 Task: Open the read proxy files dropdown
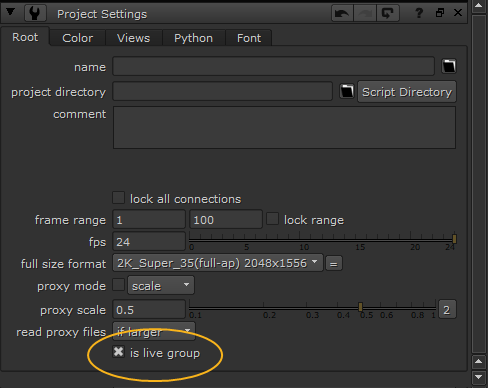coord(154,331)
